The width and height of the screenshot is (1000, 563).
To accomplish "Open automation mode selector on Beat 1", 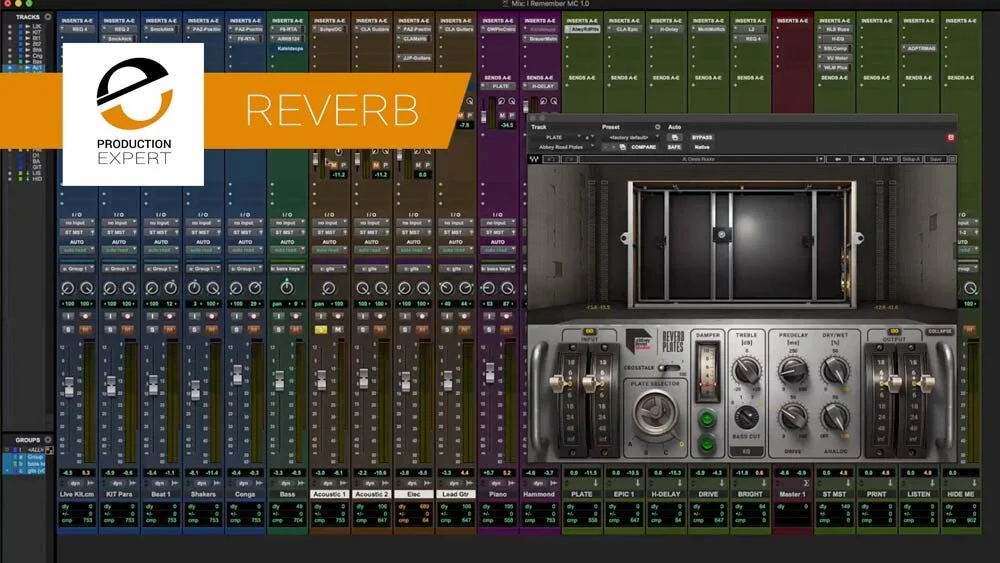I will [161, 251].
